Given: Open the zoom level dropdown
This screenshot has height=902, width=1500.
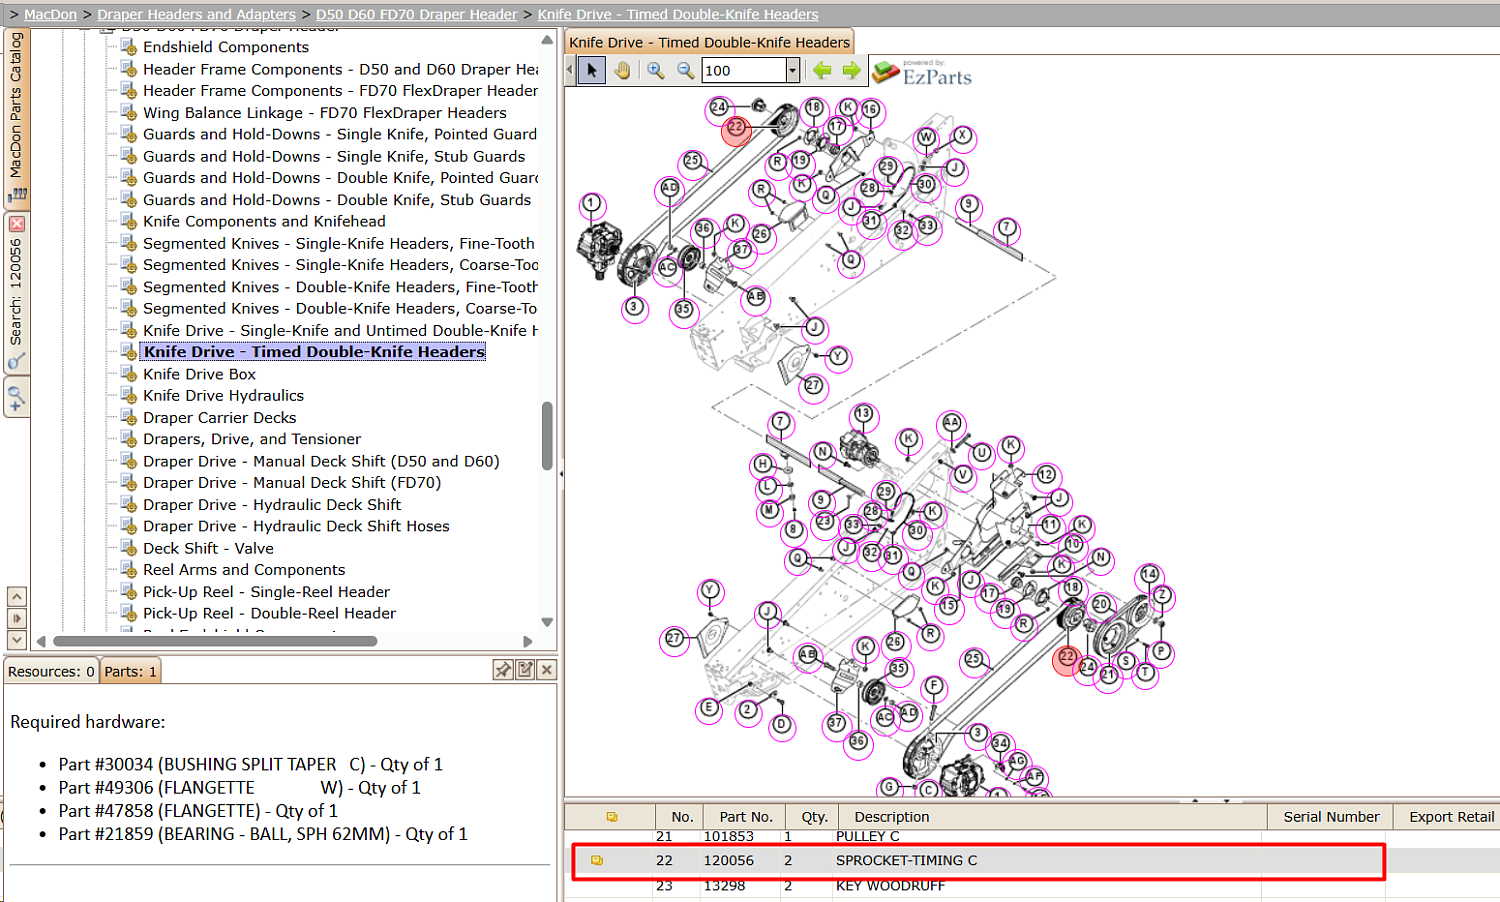Looking at the screenshot, I should tap(793, 70).
